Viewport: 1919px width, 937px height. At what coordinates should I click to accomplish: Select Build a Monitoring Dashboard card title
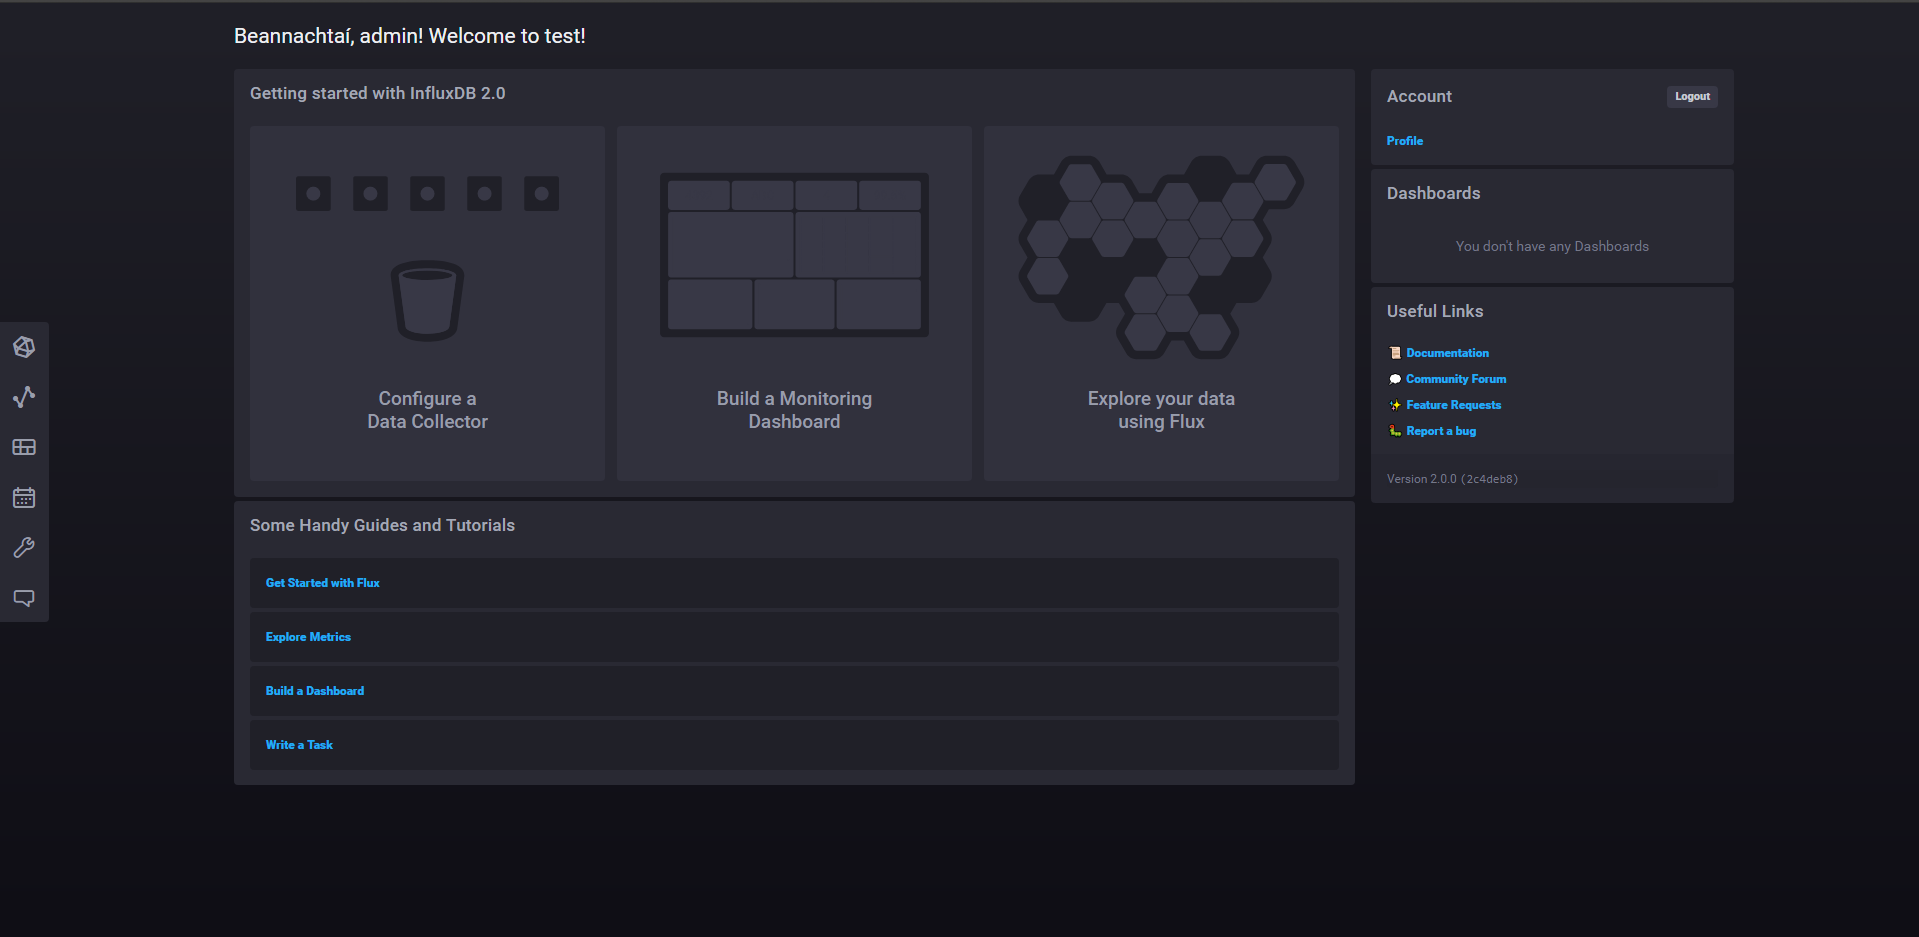794,410
